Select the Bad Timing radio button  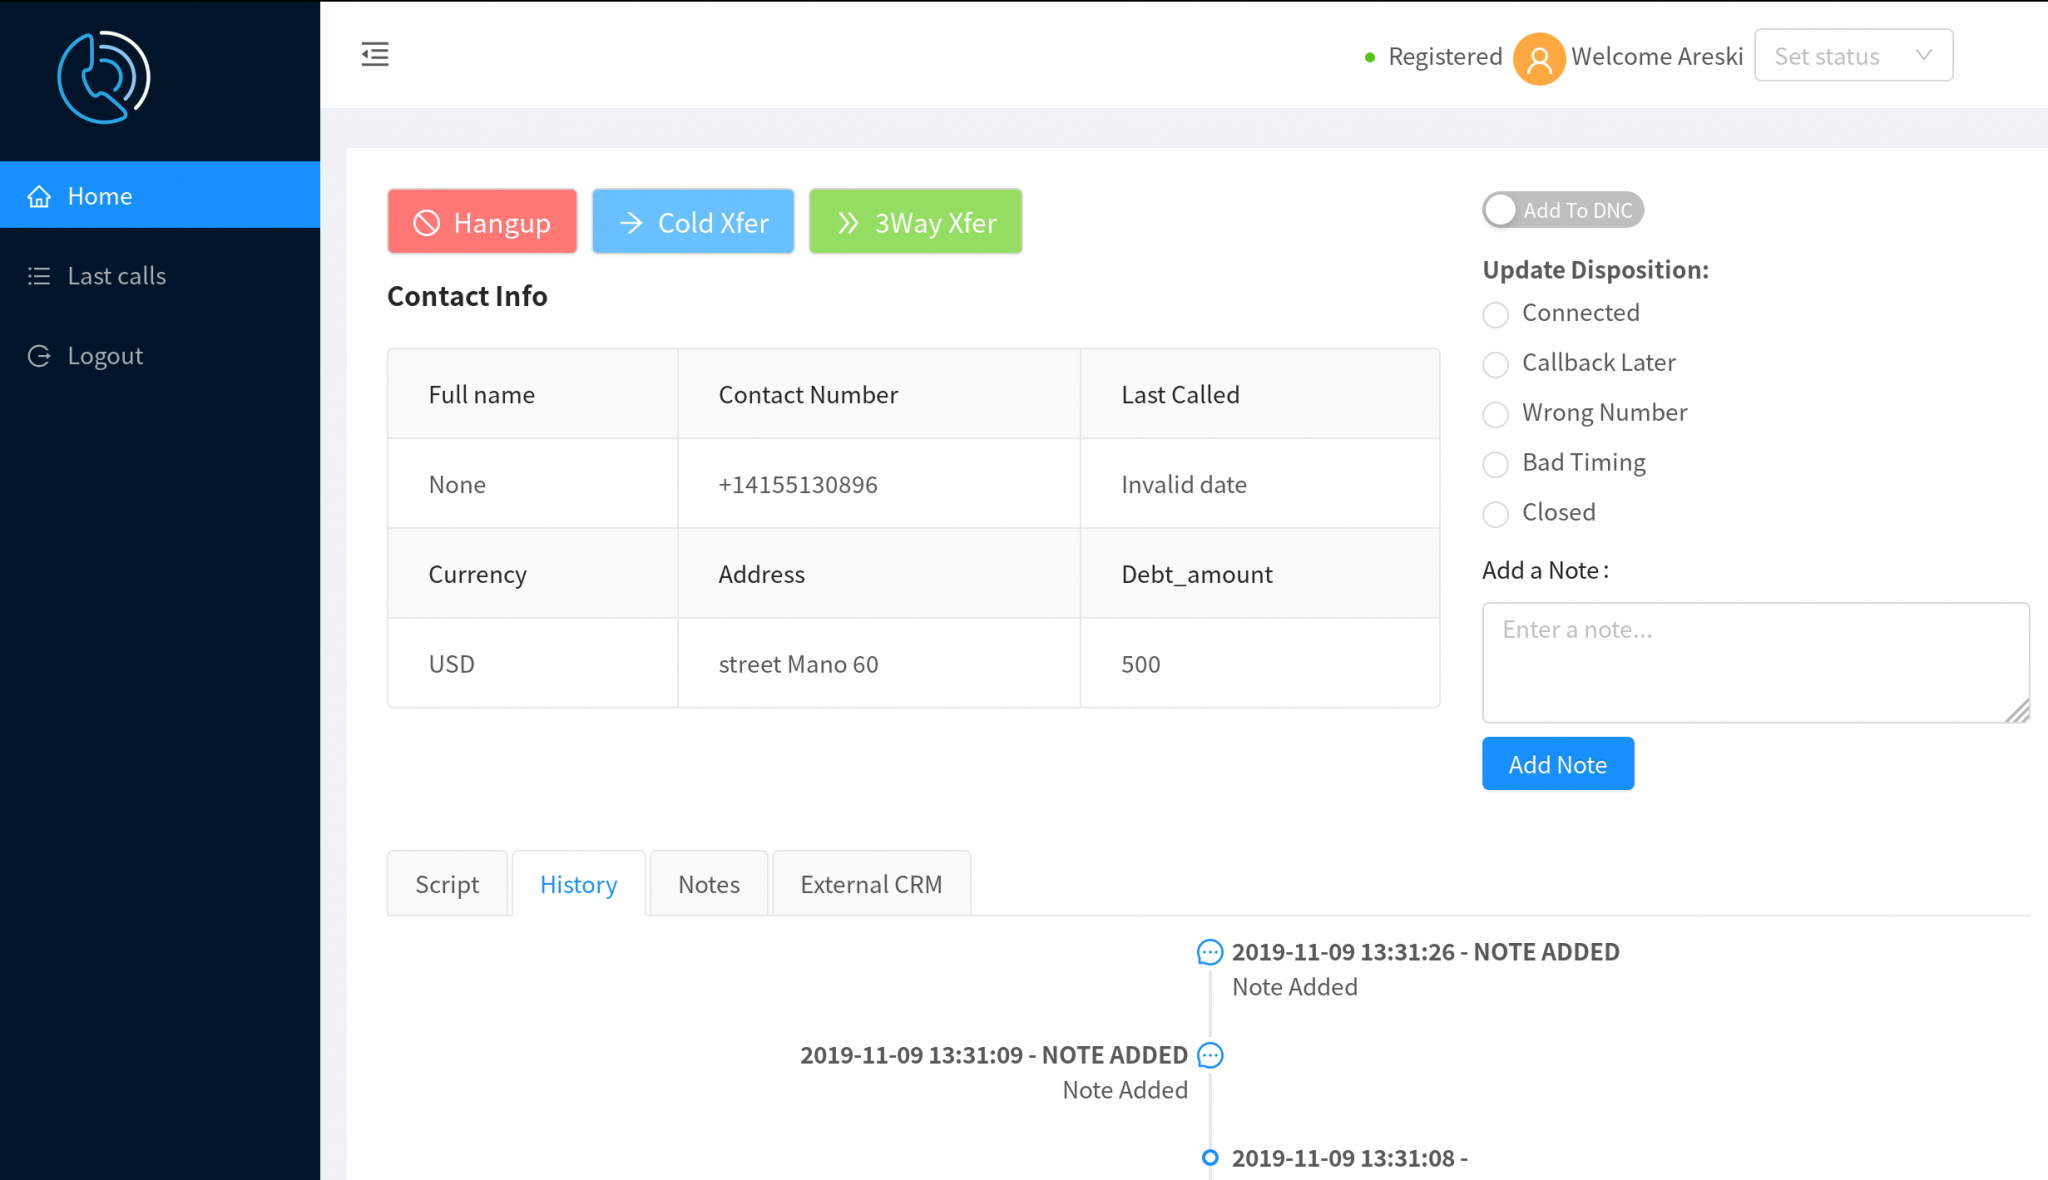[x=1495, y=461]
